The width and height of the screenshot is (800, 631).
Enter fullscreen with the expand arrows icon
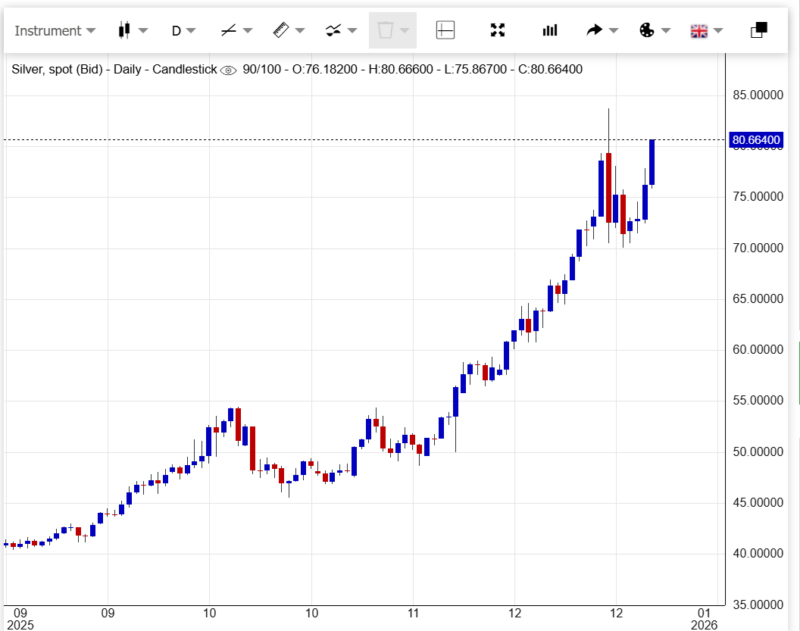point(498,30)
